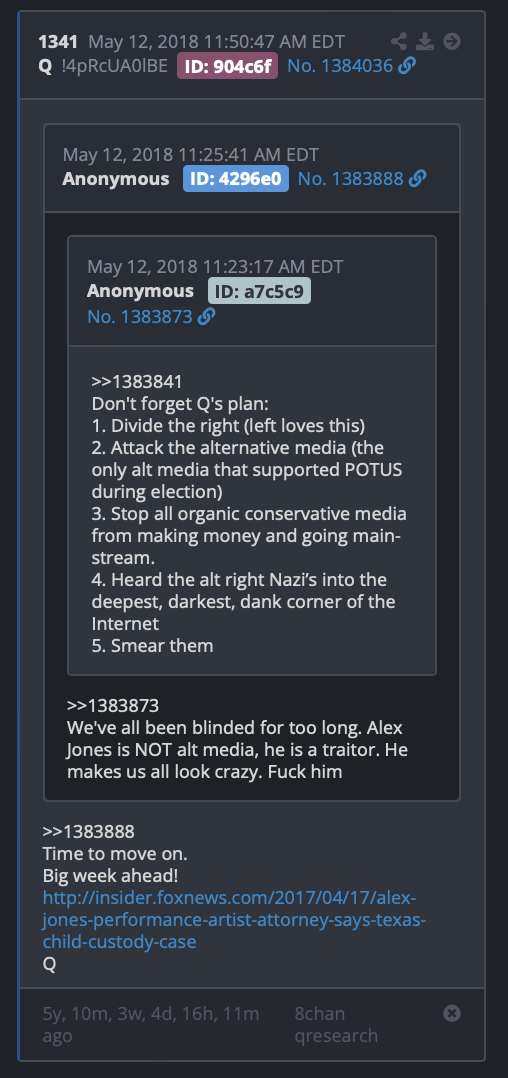This screenshot has height=1078, width=508.
Task: Download post 1341 with the download icon
Action: click(x=426, y=41)
